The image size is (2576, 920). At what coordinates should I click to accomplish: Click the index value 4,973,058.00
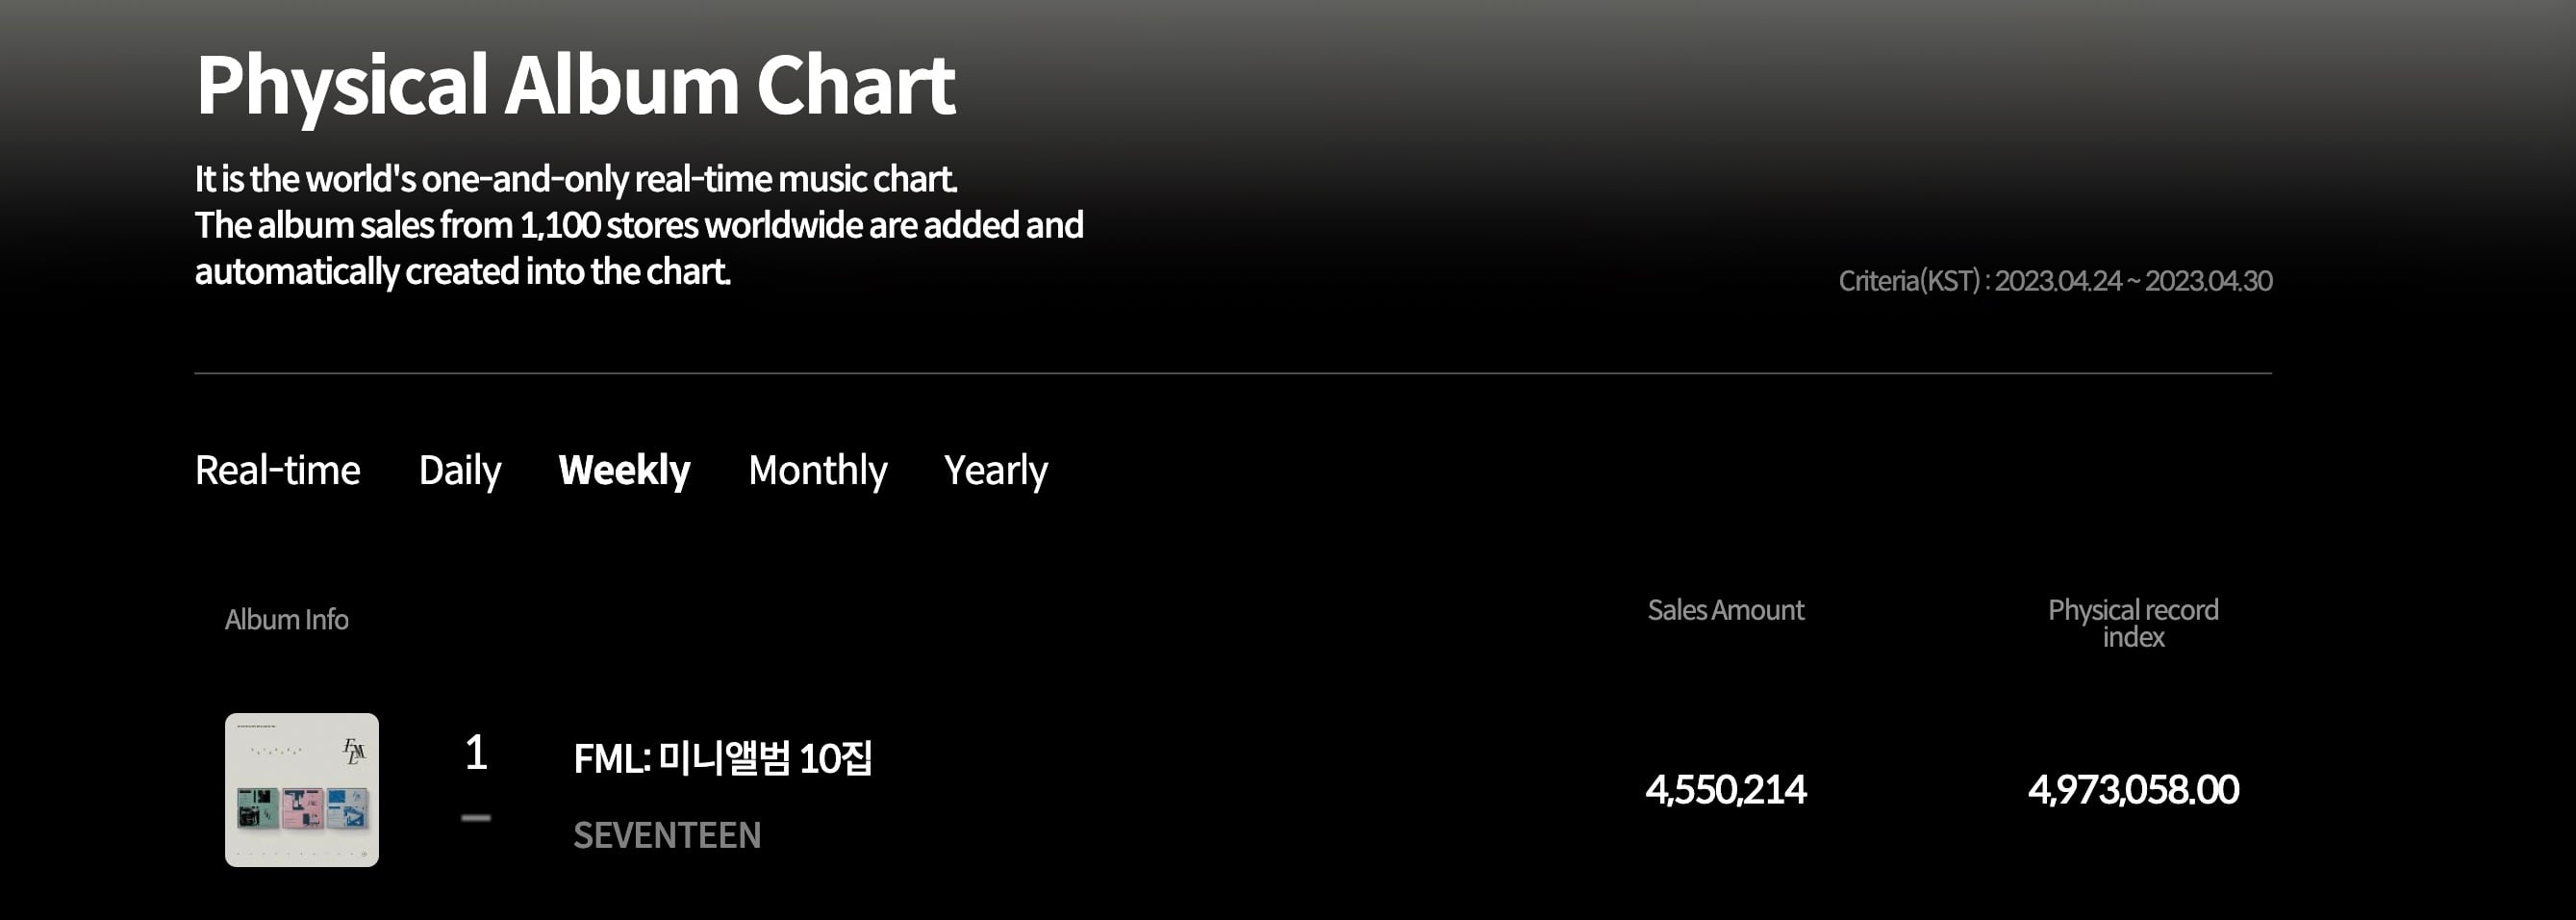pos(2132,790)
